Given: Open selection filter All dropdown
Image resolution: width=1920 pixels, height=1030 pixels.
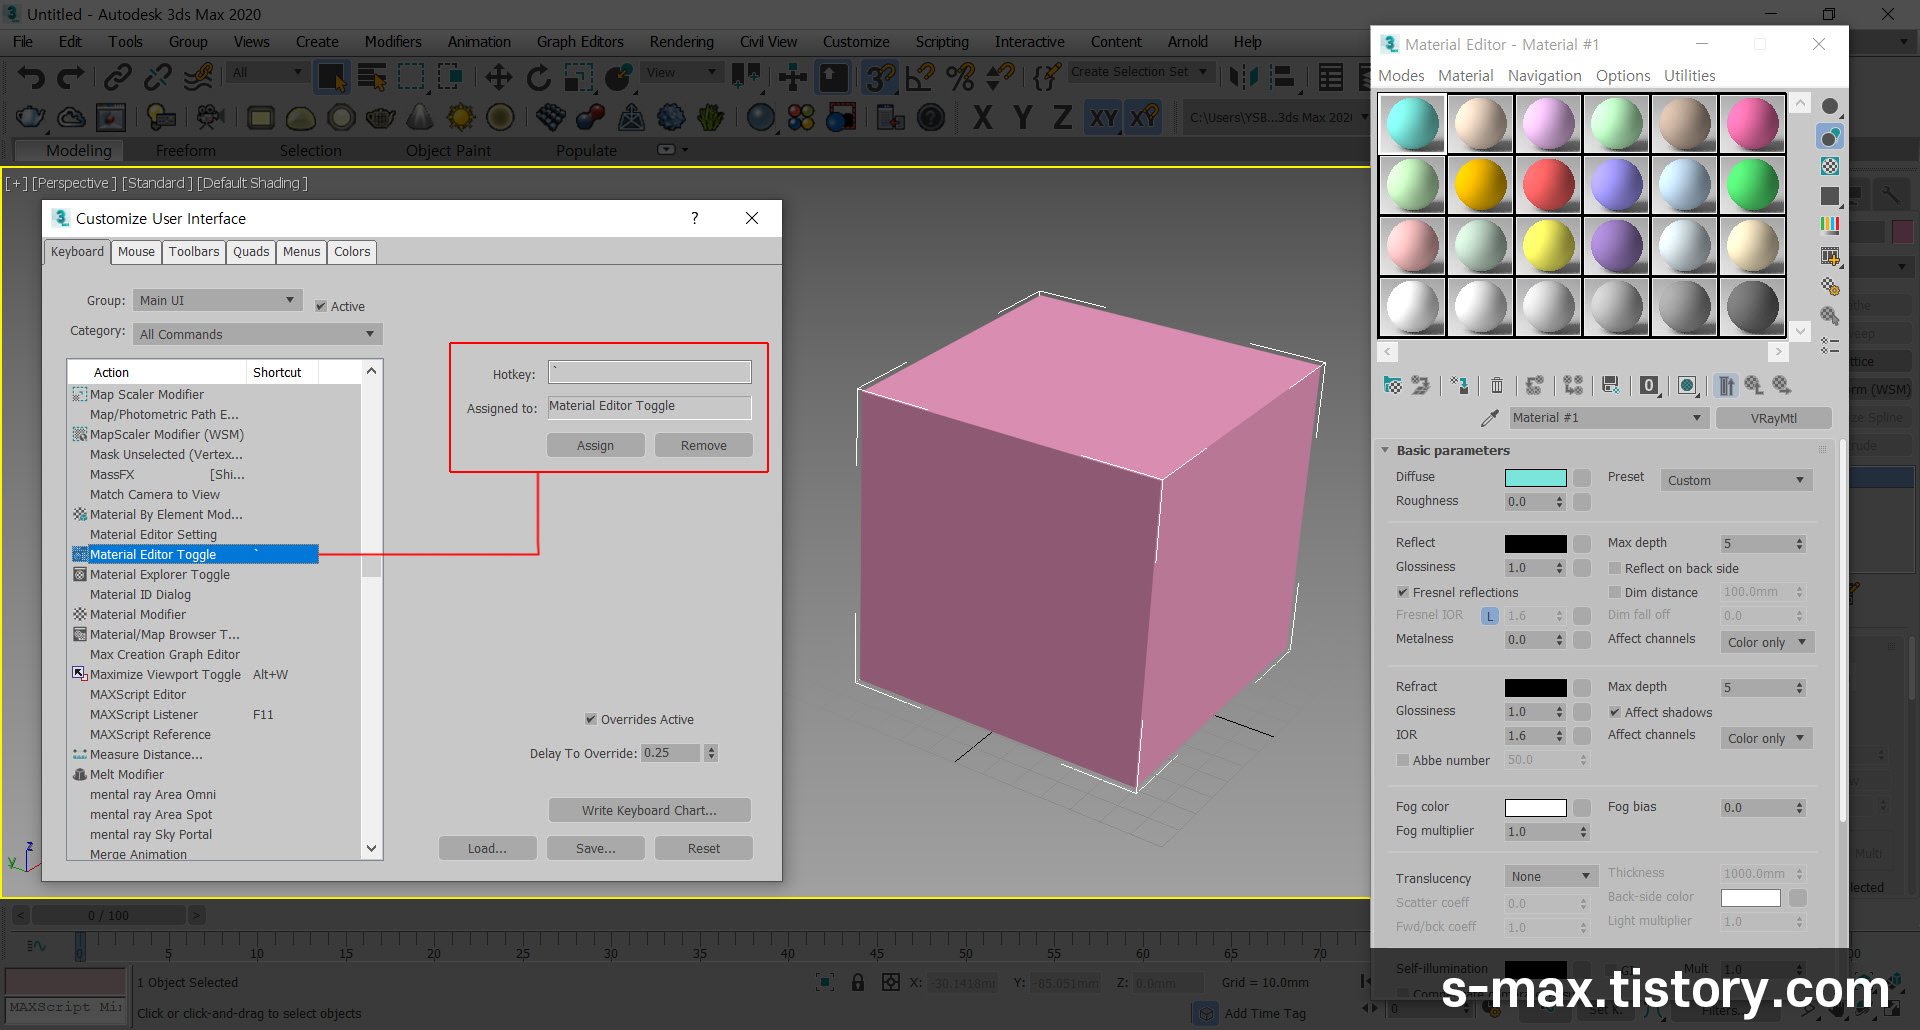Looking at the screenshot, I should [x=267, y=72].
